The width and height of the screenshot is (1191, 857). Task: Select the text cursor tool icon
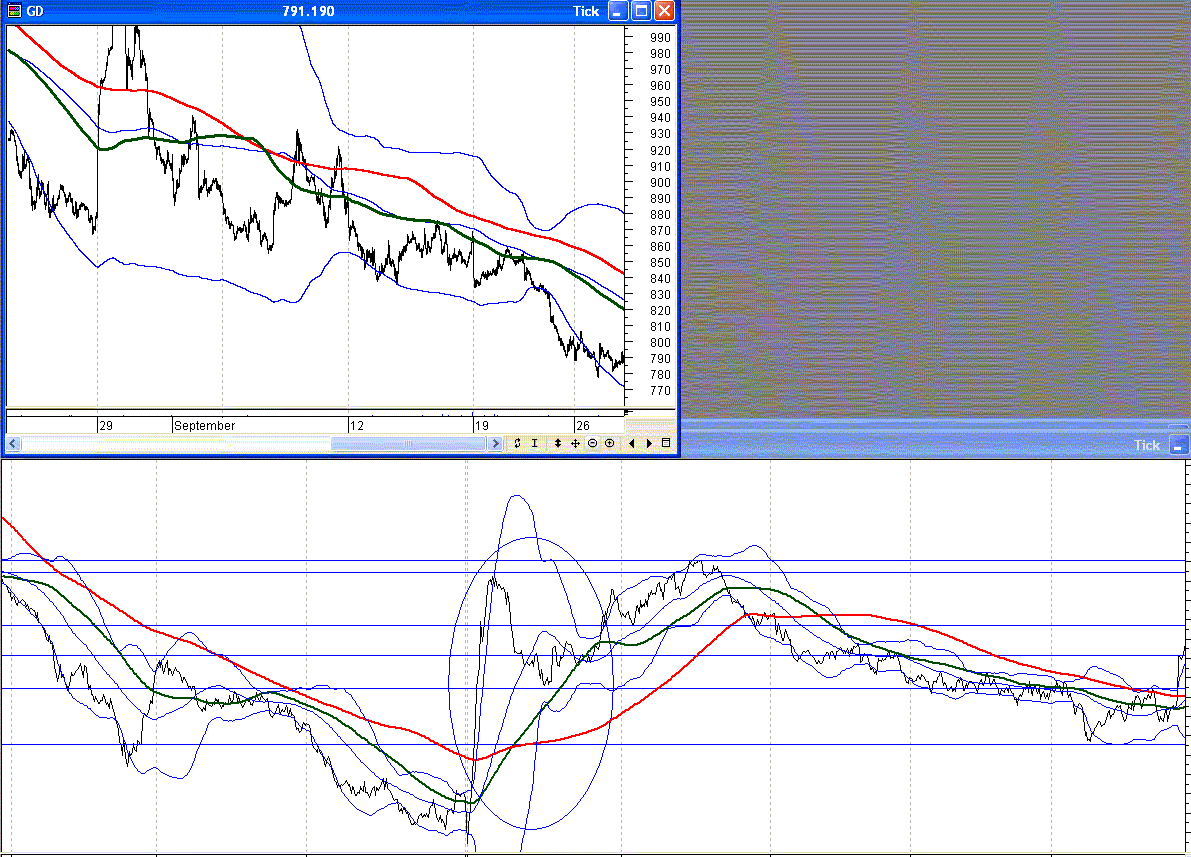click(535, 443)
